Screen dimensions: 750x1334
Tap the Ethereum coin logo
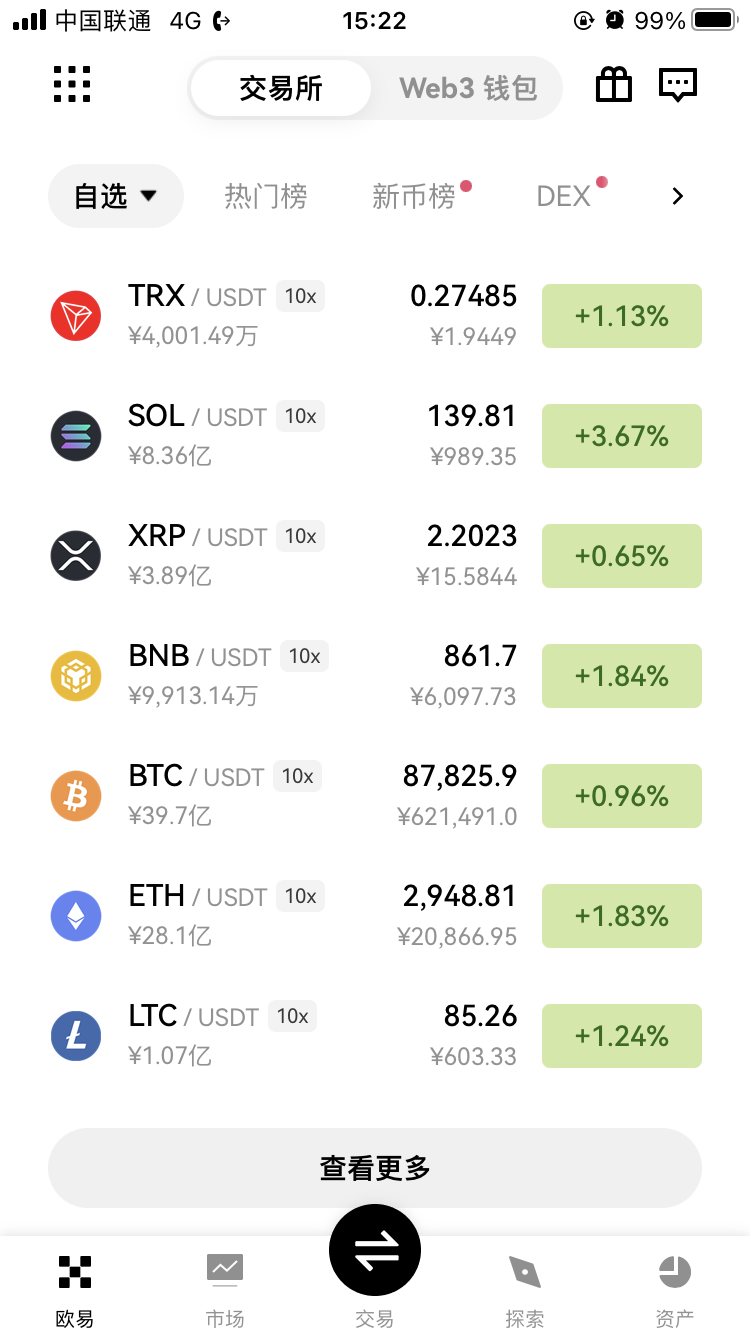(76, 916)
